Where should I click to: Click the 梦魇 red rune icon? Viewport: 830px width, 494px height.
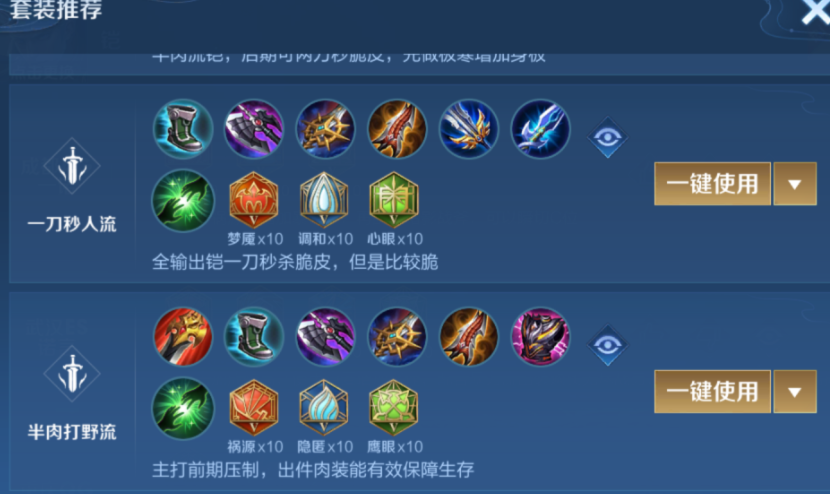254,200
